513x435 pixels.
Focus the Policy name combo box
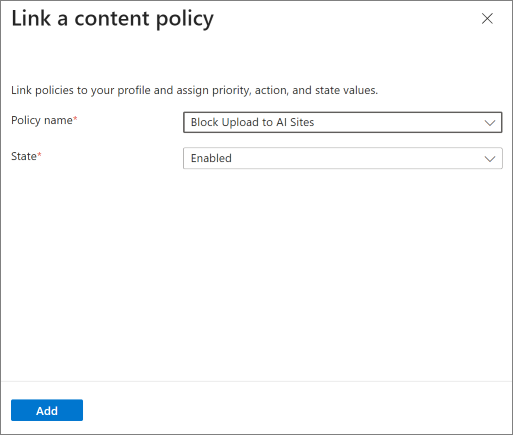point(343,122)
